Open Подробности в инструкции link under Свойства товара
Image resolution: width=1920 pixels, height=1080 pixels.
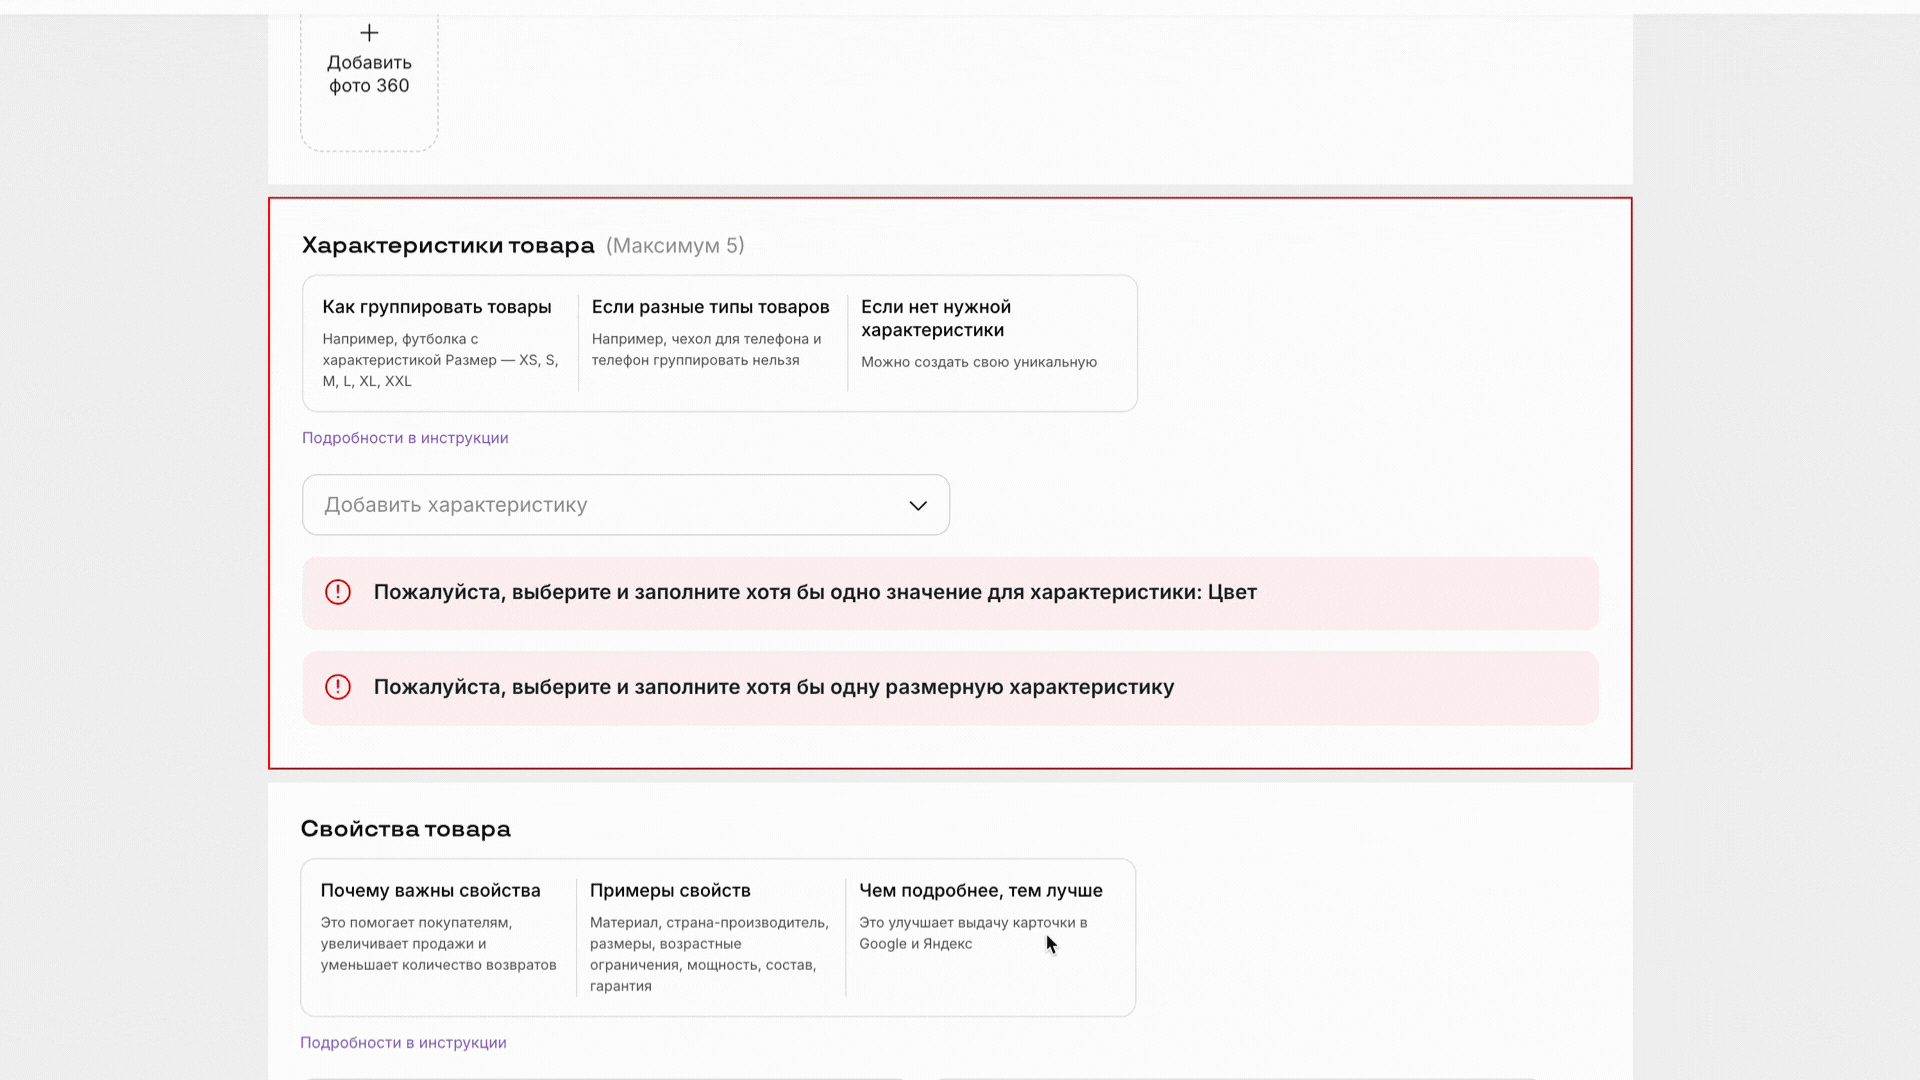coord(403,1042)
